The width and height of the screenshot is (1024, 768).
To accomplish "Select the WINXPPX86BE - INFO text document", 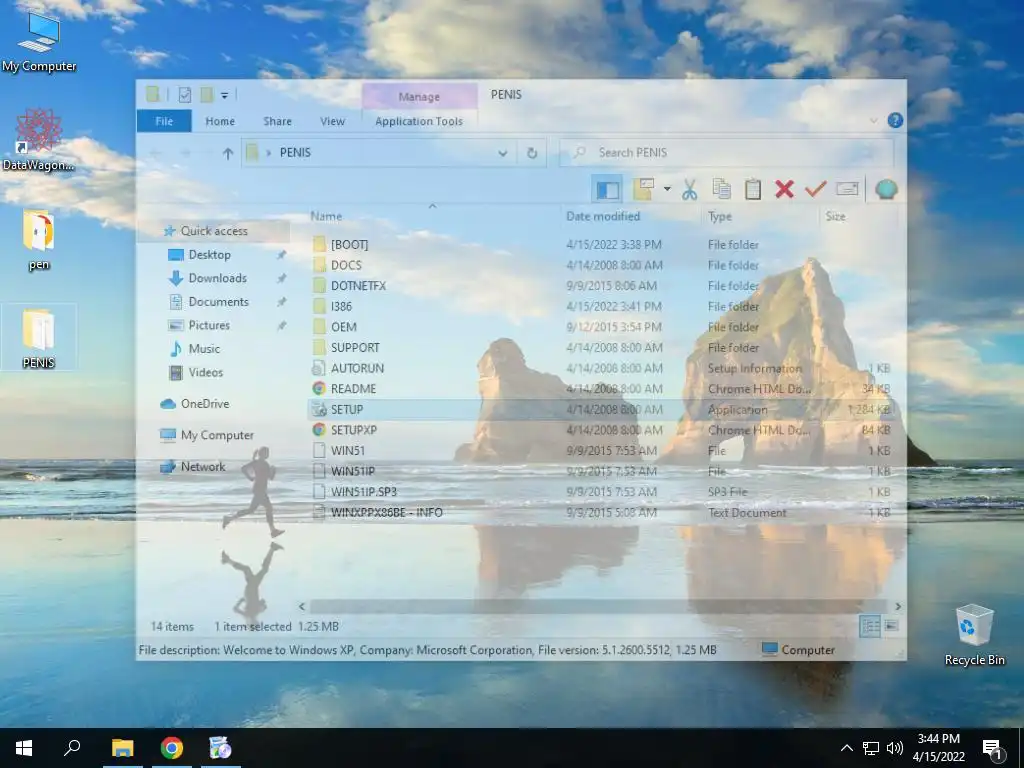I will (x=387, y=513).
